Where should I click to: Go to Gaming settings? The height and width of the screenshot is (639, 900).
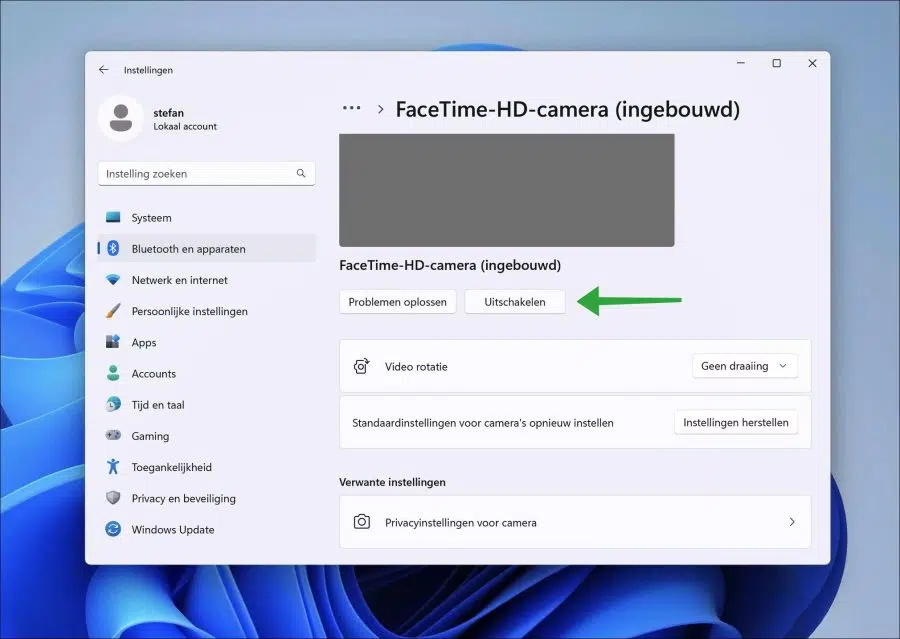pyautogui.click(x=207, y=436)
